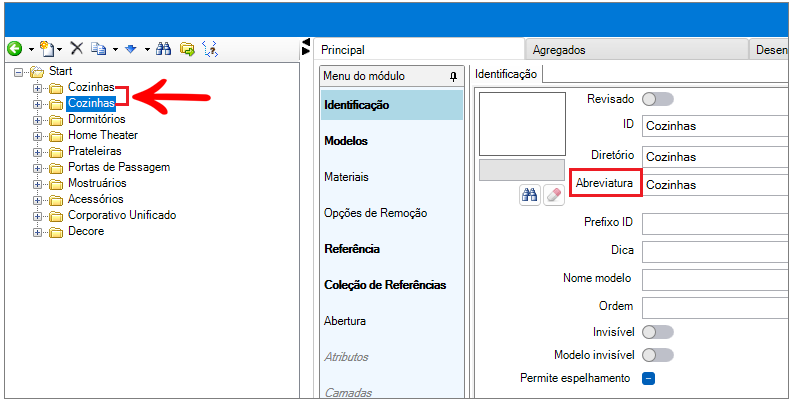Click the copy pages icon in toolbar
Screen dimensions: 791x400
tap(99, 48)
